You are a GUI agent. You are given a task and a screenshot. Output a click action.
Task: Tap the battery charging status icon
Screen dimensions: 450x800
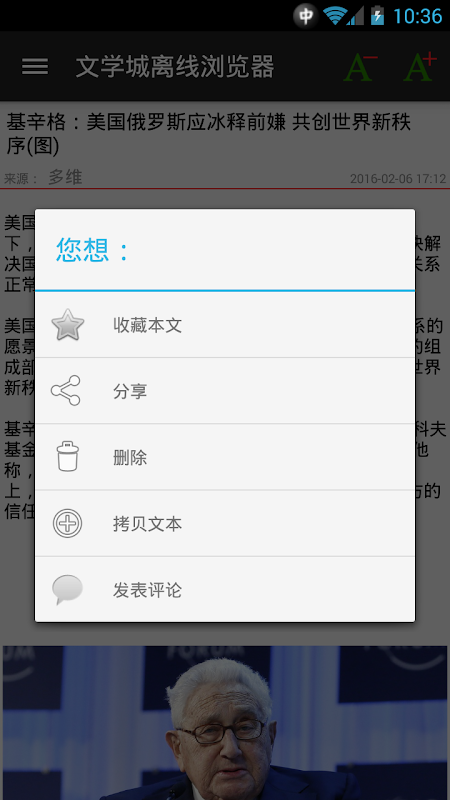377,16
